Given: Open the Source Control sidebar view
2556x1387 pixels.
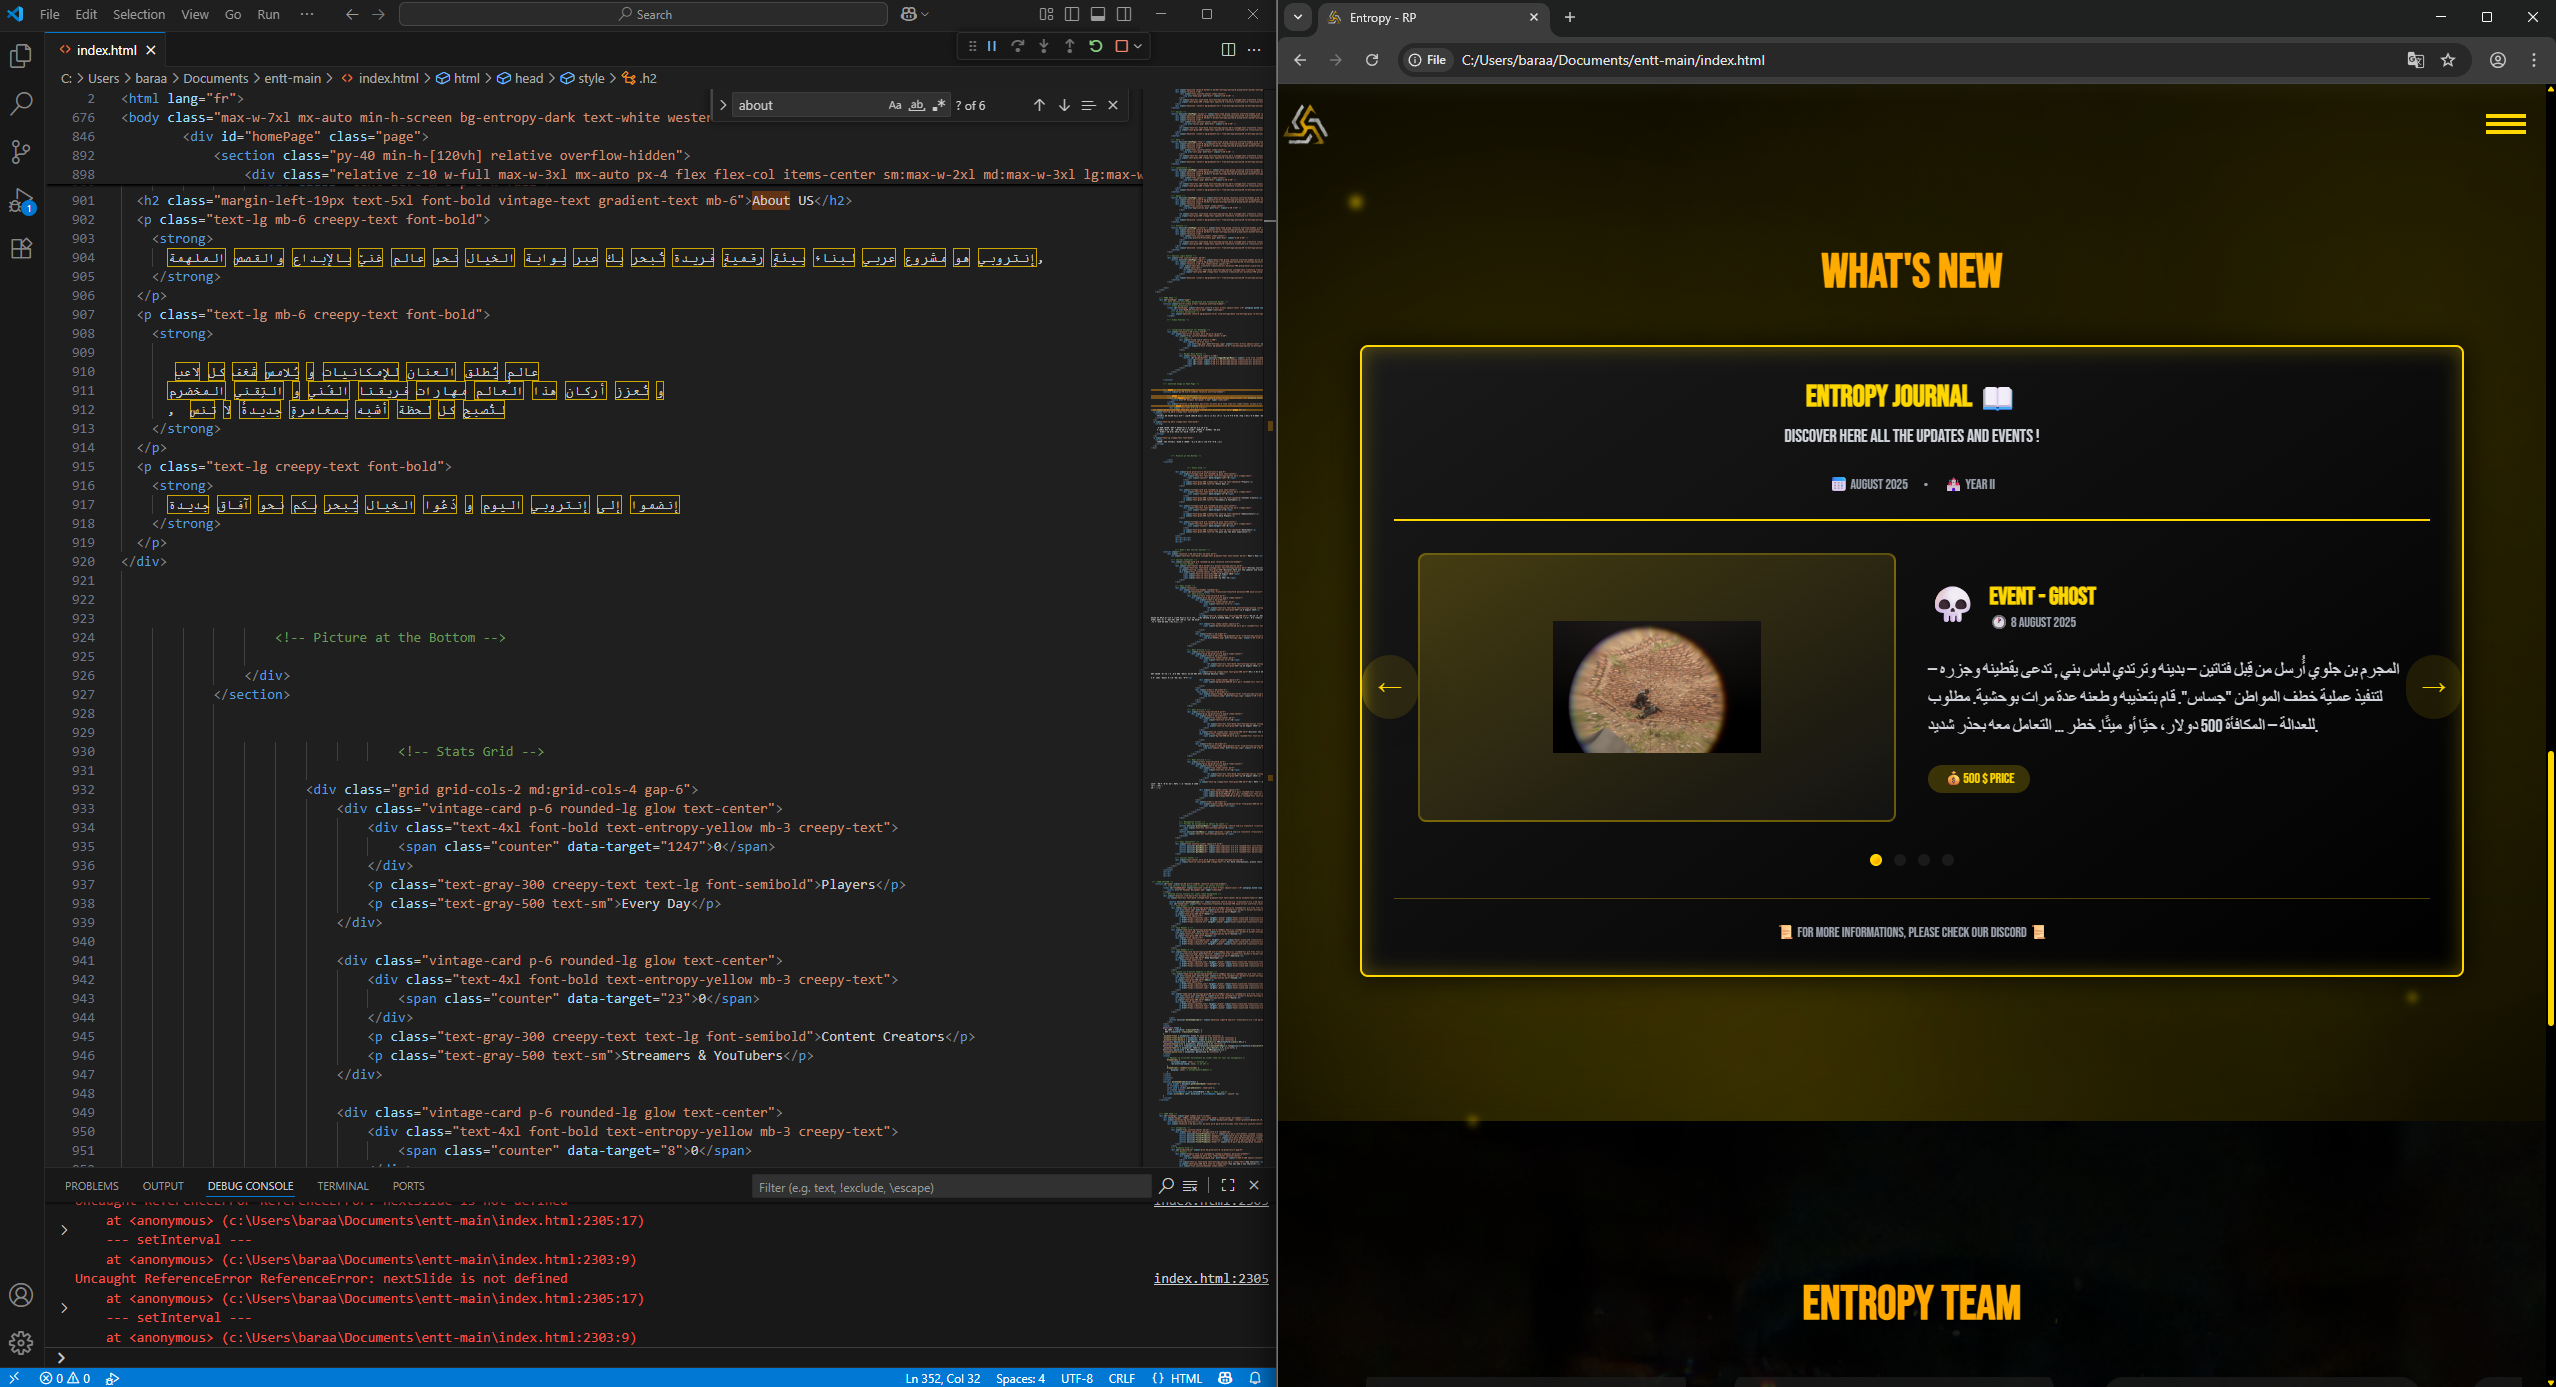Looking at the screenshot, I should click(20, 151).
